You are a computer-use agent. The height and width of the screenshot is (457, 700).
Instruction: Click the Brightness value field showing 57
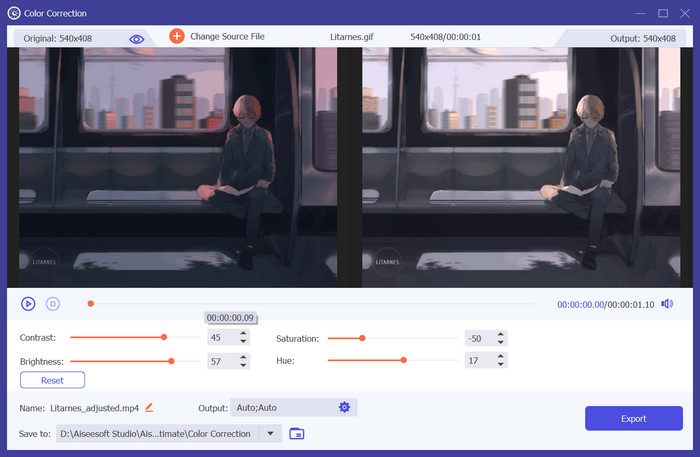coord(222,361)
